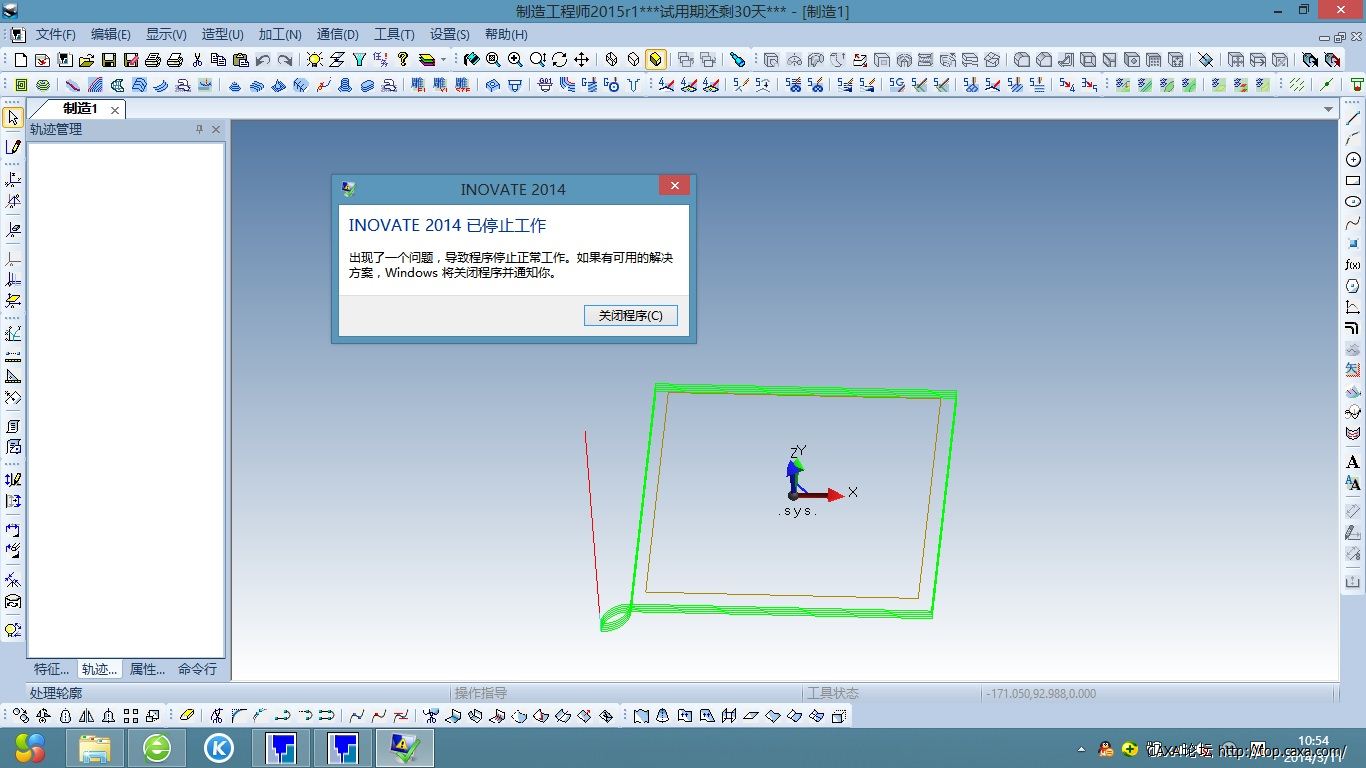Click the 处理轮廓 status text
Screen dimensions: 1366x768
56,693
